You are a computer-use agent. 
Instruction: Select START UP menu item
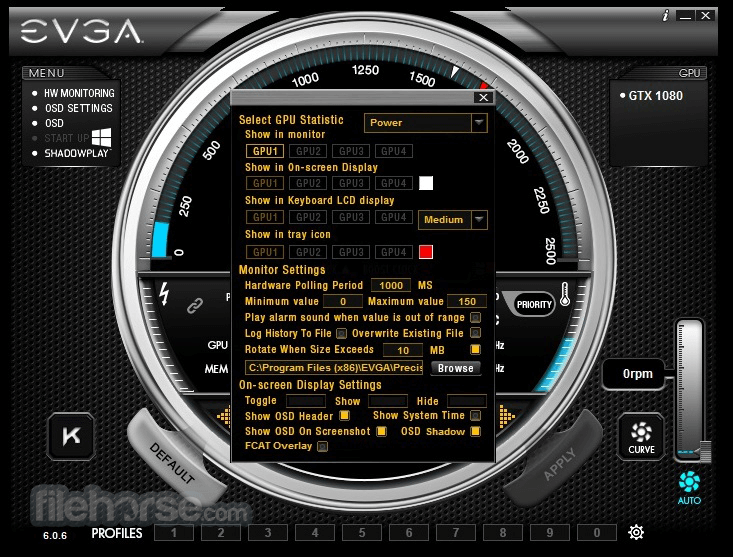pos(66,138)
